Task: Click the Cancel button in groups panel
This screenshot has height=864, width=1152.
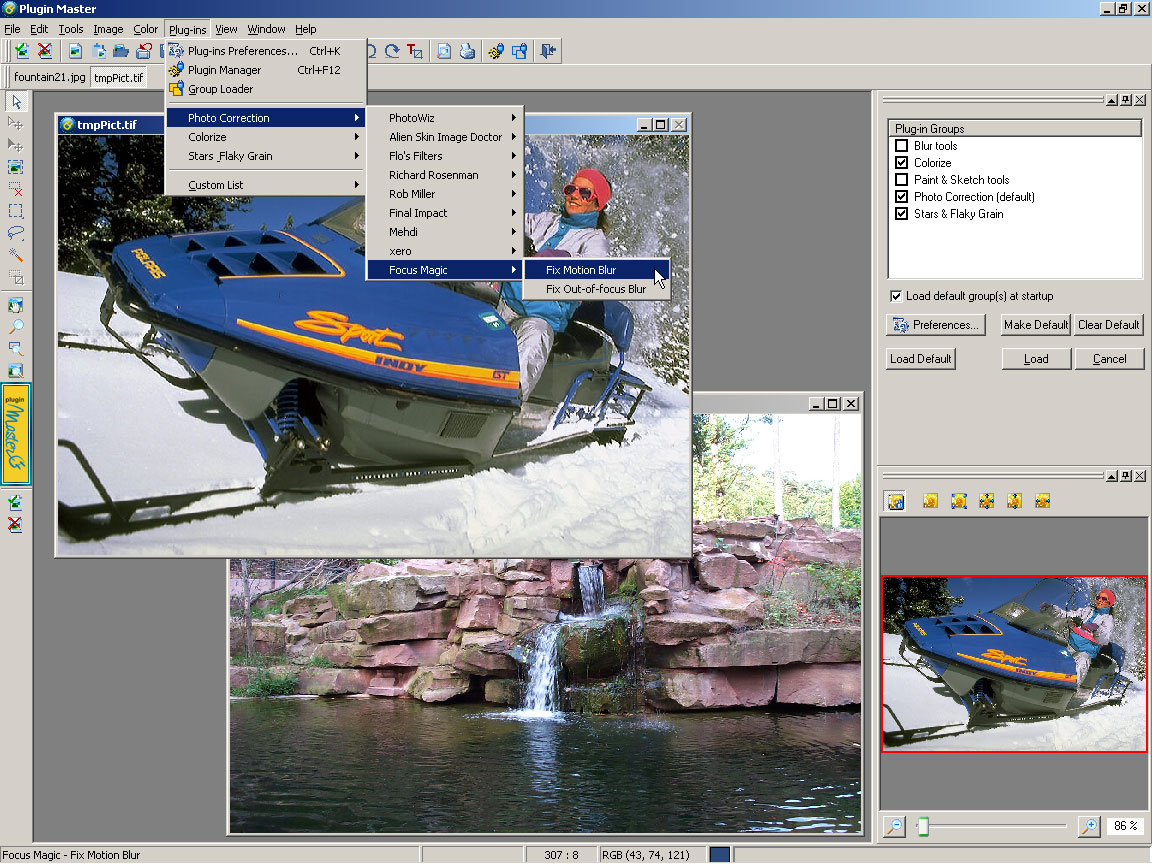Action: (x=1109, y=359)
